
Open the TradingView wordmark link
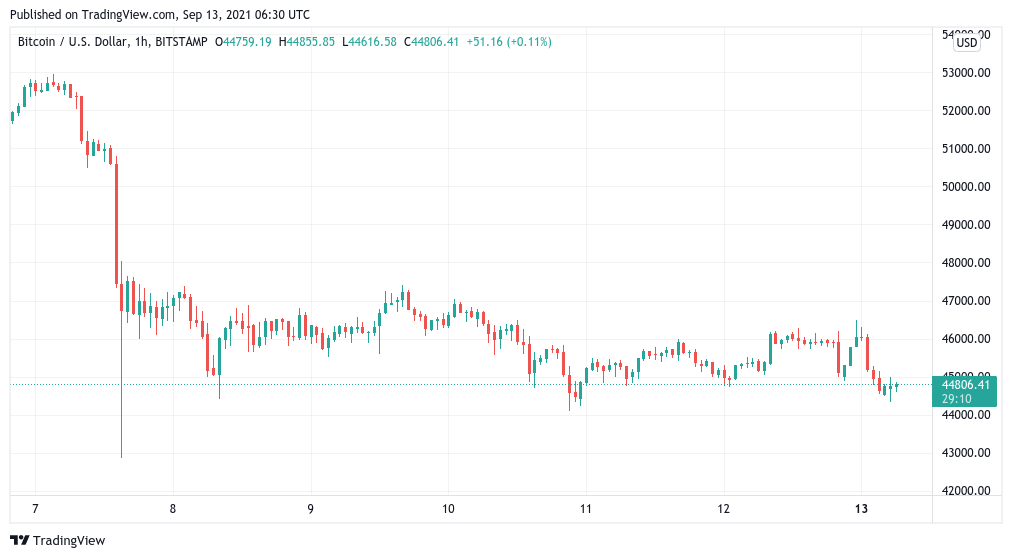click(69, 541)
